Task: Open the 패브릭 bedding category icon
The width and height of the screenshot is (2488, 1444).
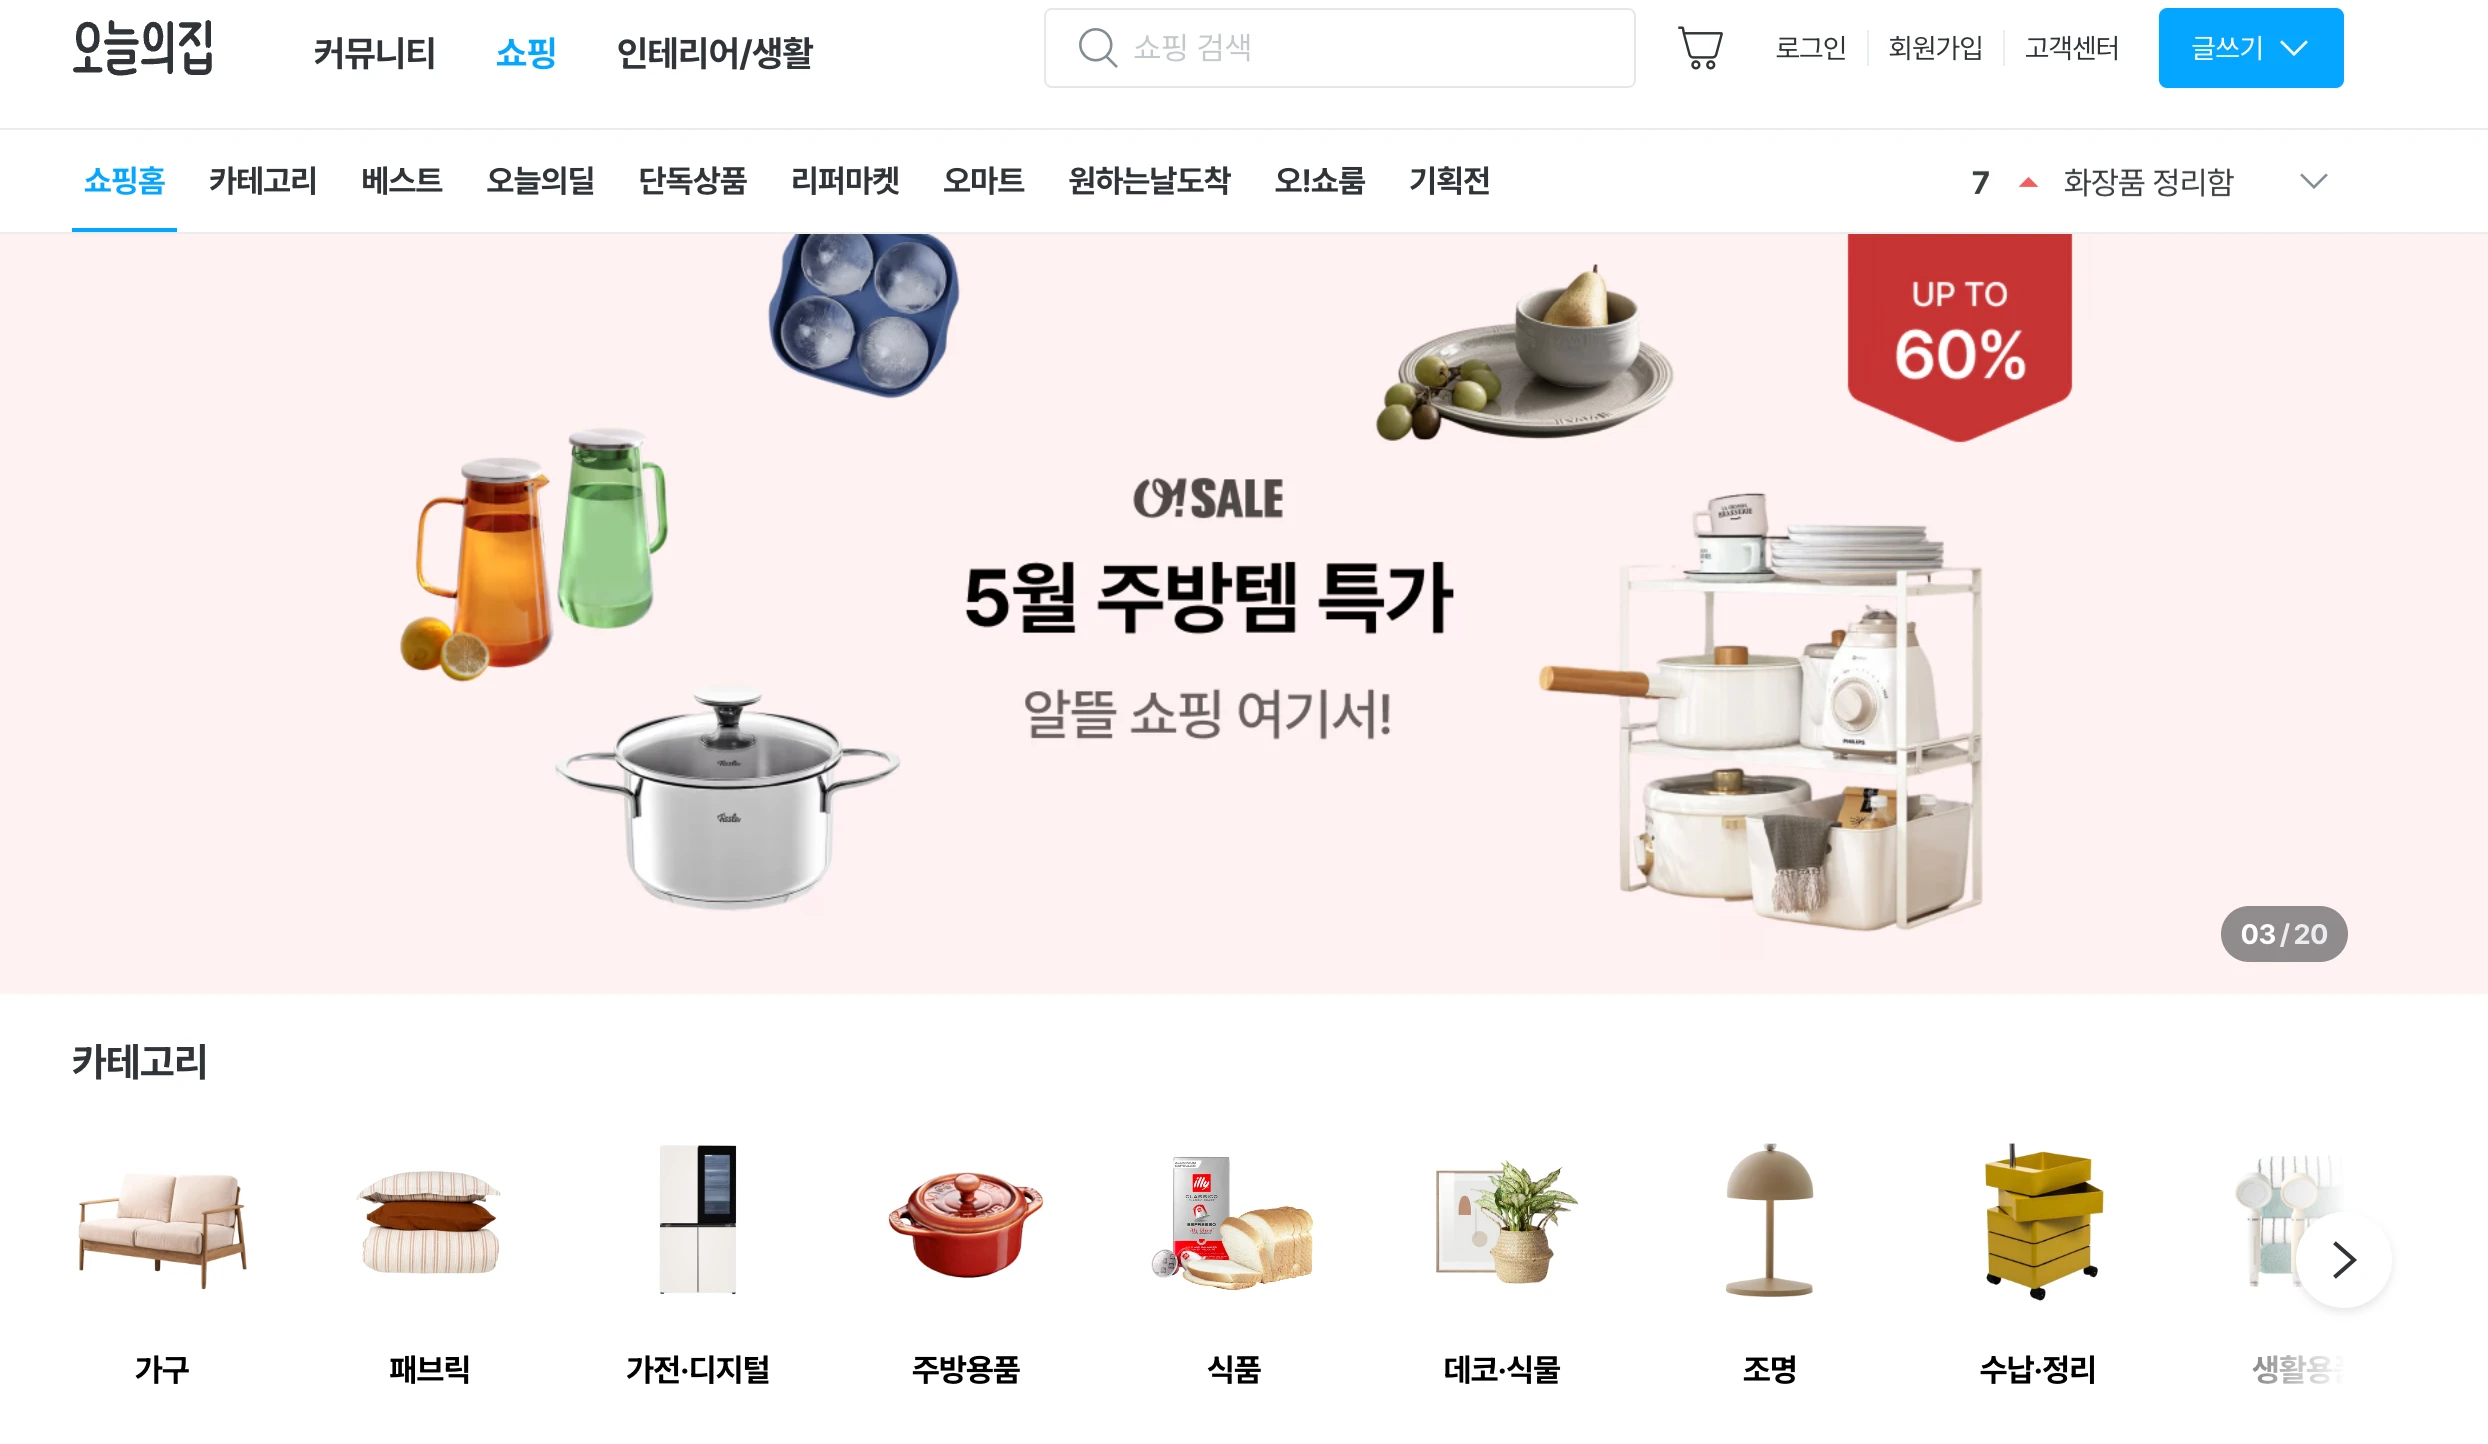Action: (430, 1222)
